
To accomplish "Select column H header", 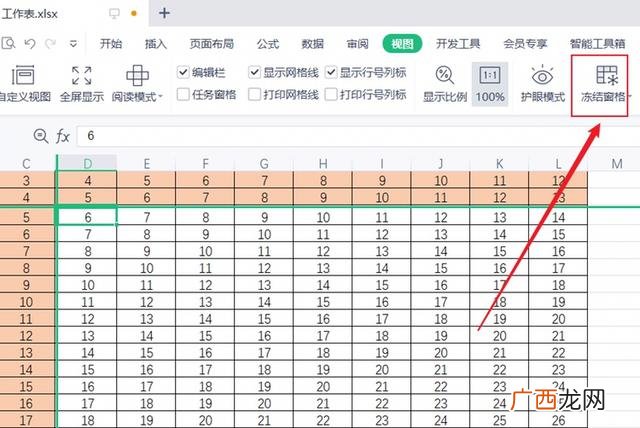I will [x=323, y=164].
